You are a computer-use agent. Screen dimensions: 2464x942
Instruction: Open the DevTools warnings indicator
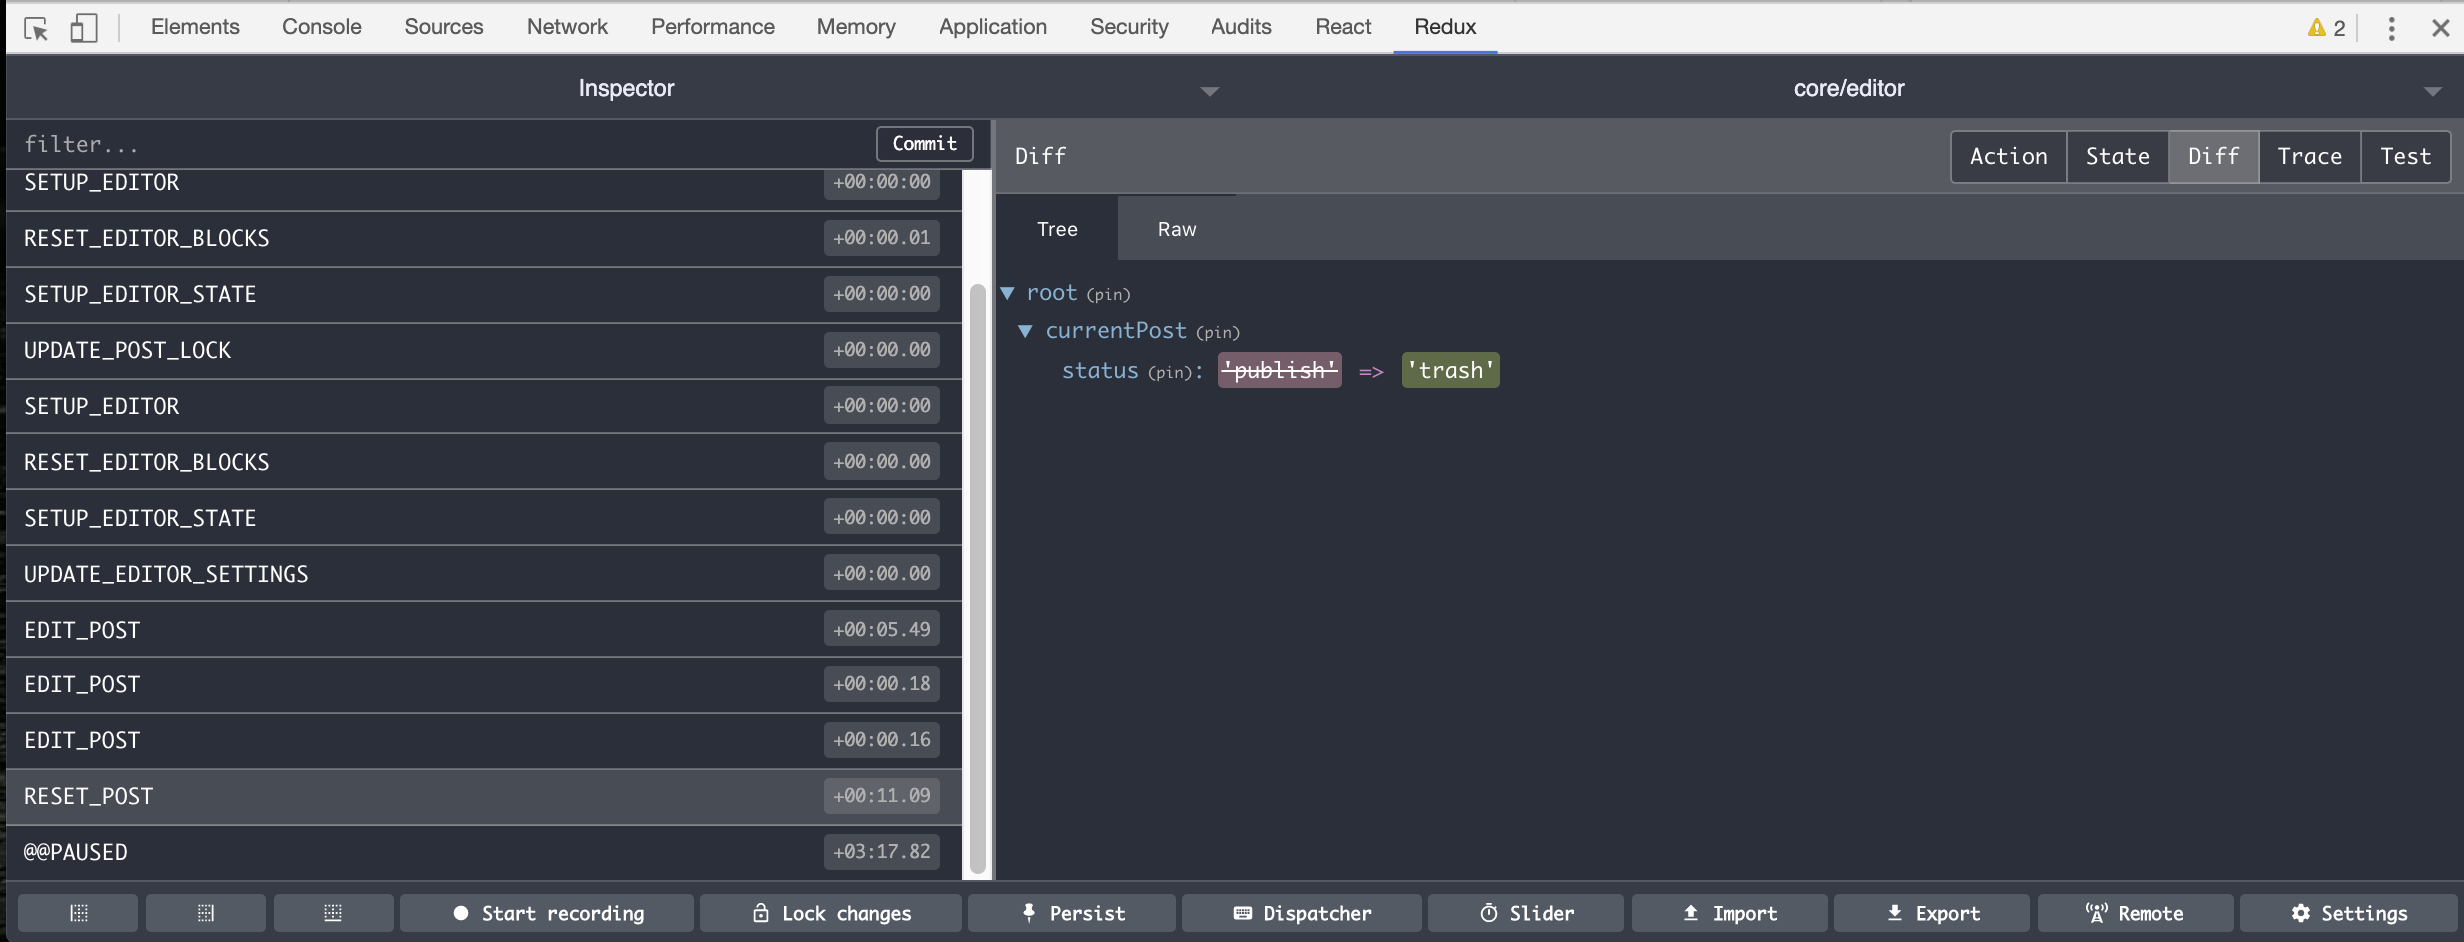(2327, 28)
